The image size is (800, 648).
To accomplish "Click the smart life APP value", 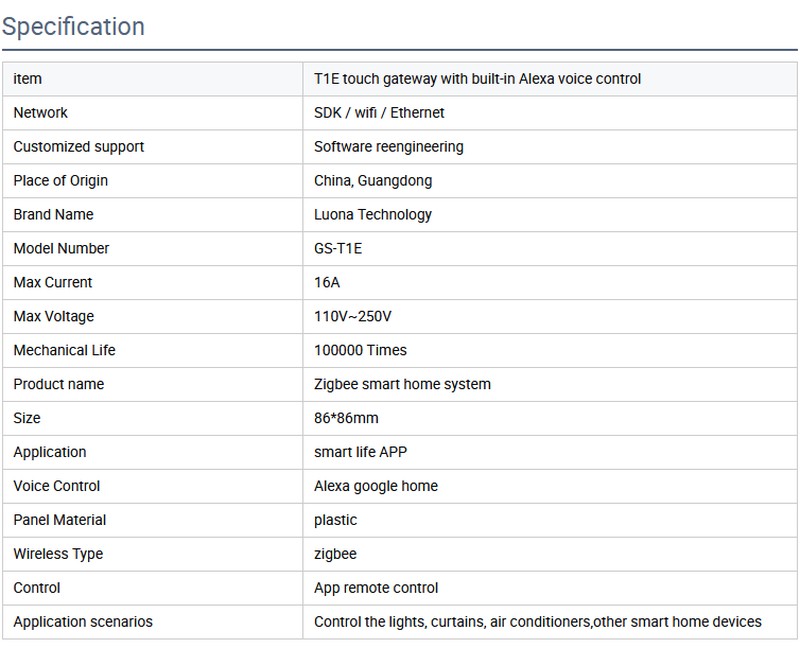I will coord(360,453).
